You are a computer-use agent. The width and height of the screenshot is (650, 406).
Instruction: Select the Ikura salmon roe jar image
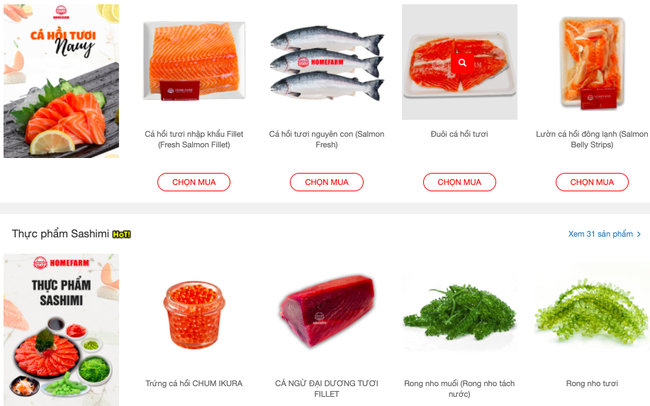coord(194,314)
